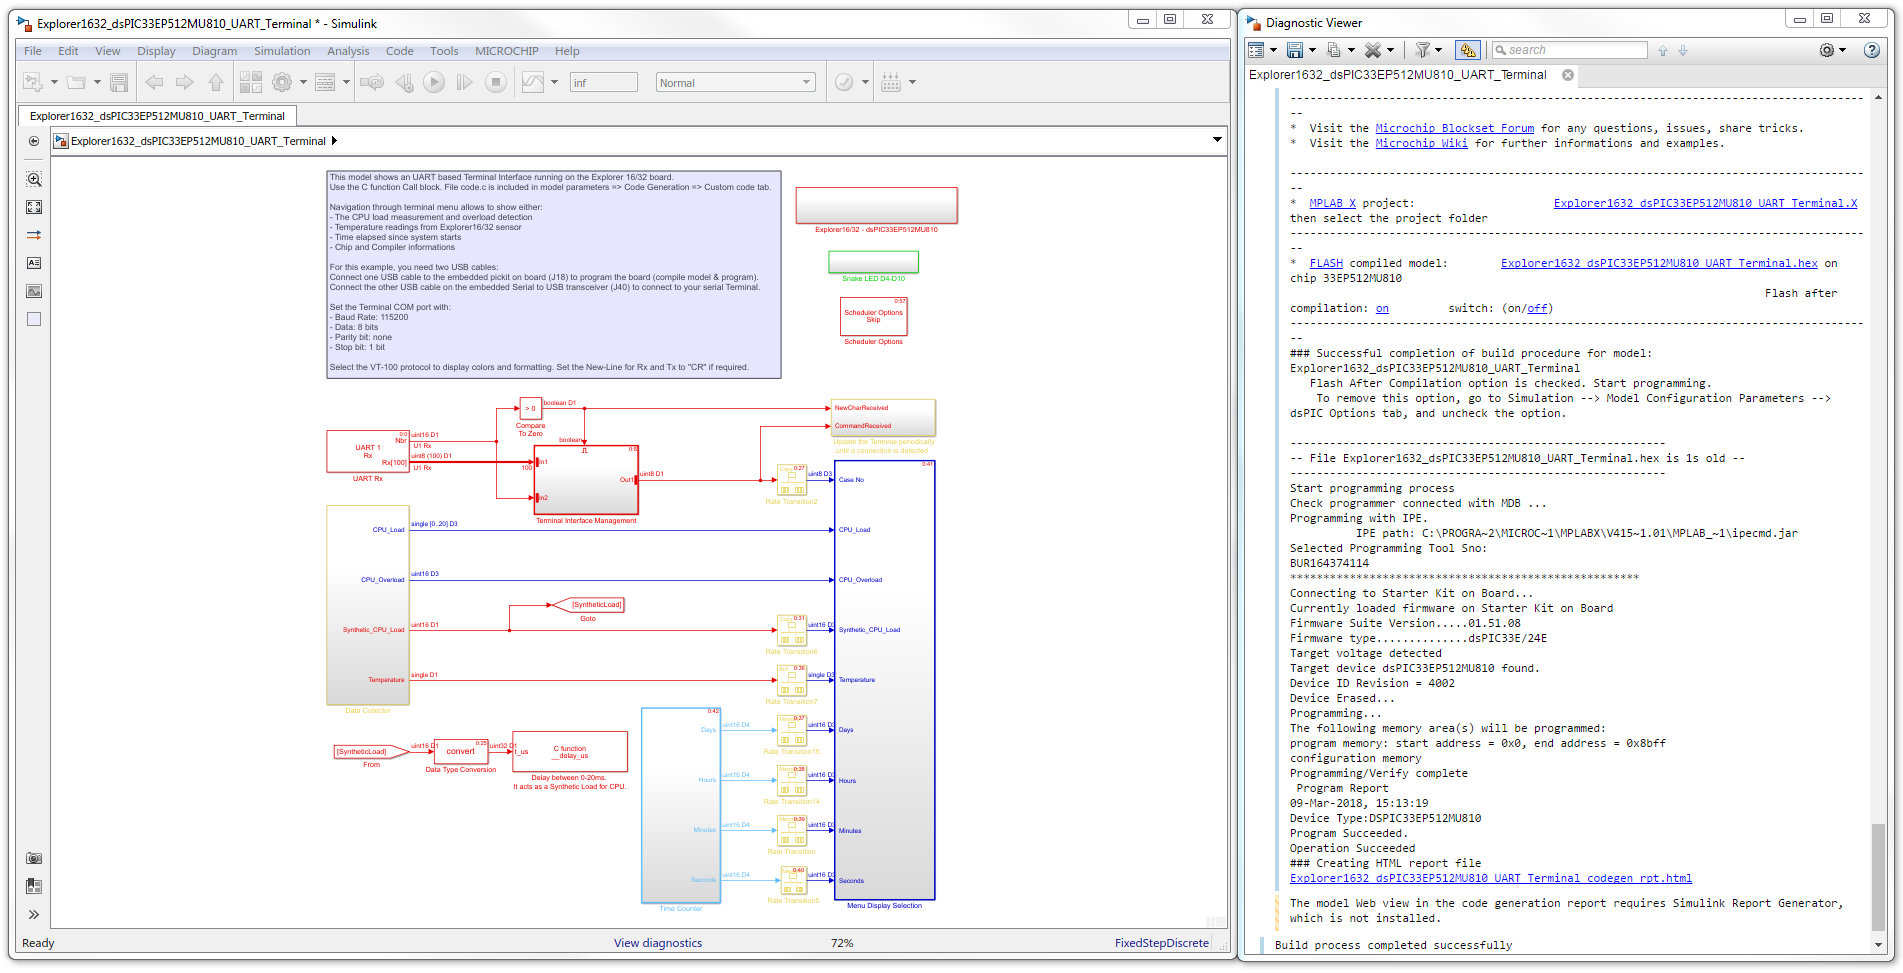Open the Simulation menu

281,51
